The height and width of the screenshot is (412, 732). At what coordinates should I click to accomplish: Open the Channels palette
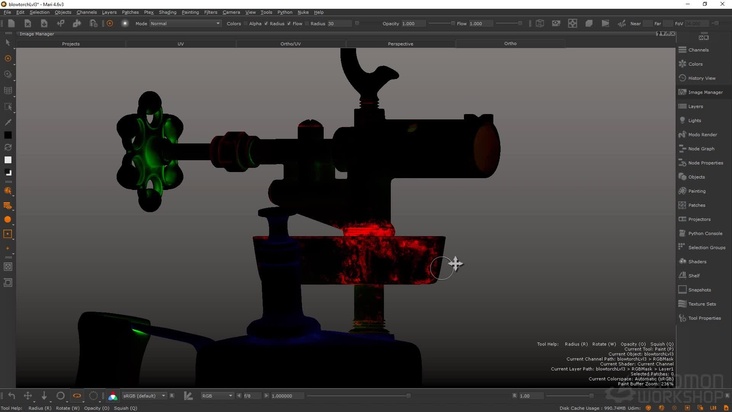click(694, 50)
